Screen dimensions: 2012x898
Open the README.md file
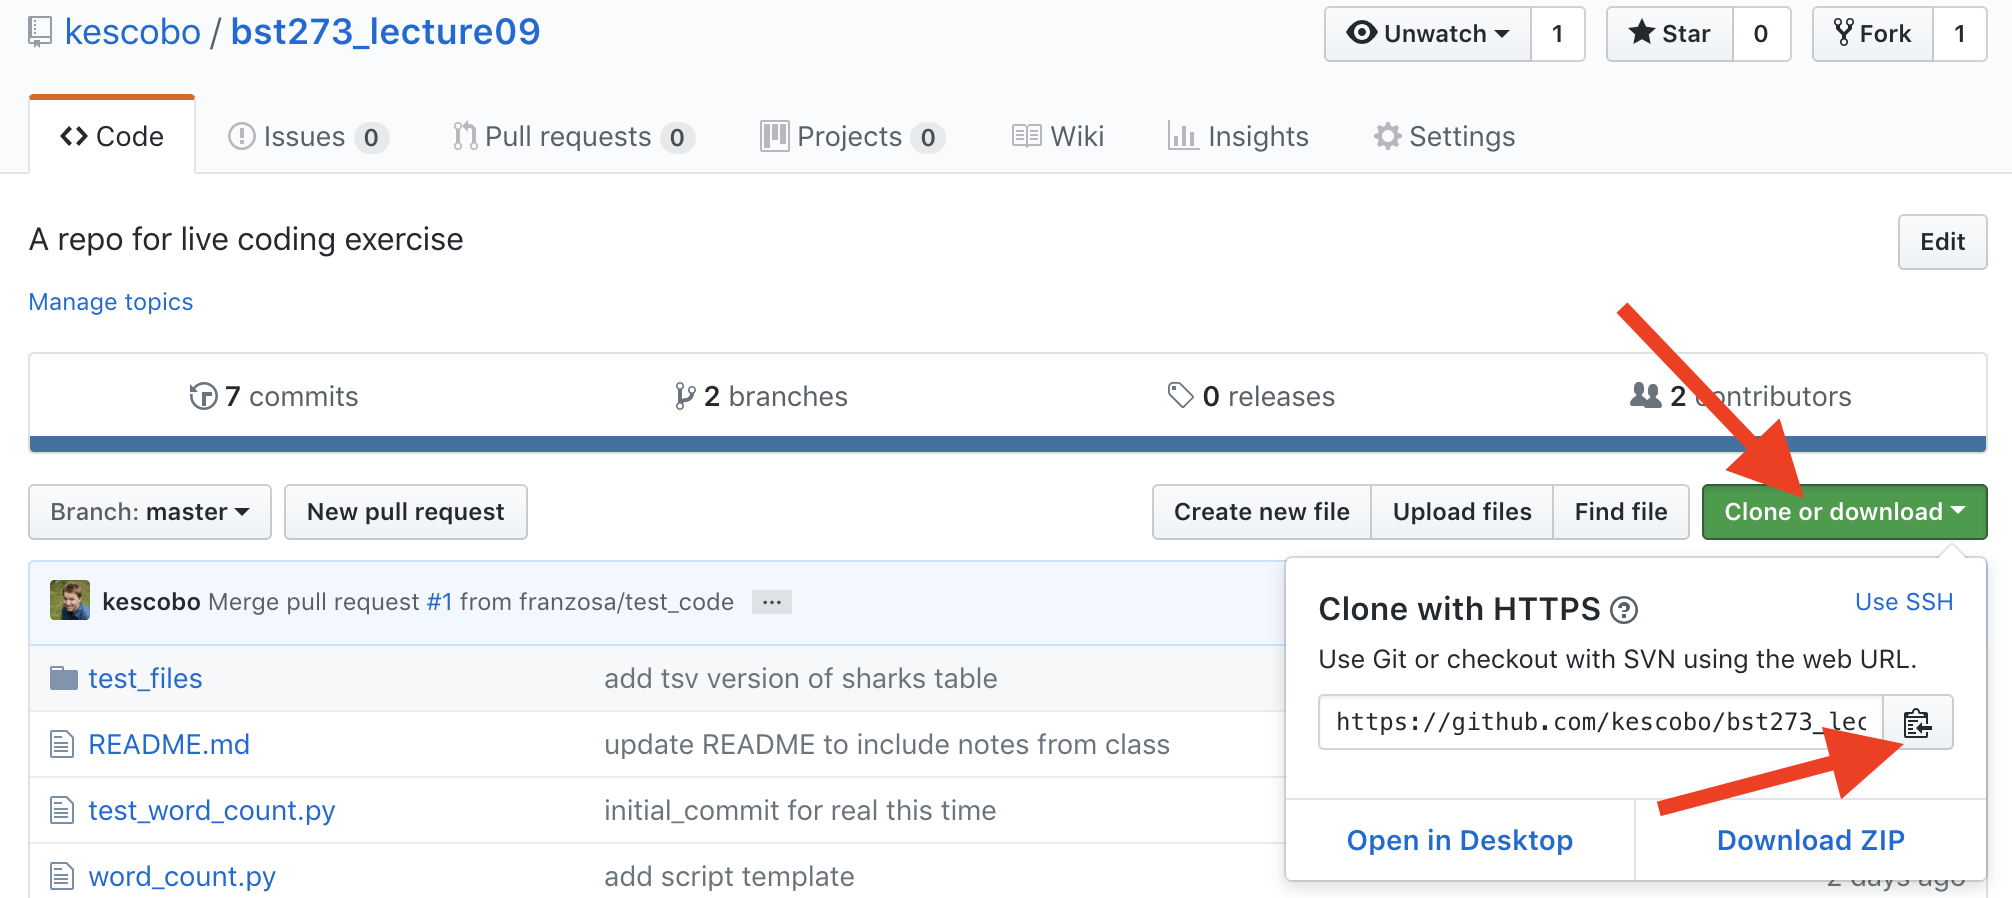coord(169,745)
